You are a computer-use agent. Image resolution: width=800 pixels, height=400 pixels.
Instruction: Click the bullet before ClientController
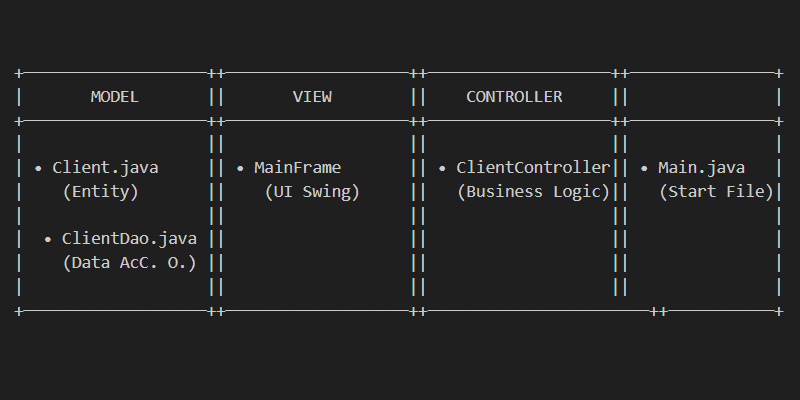[442, 168]
